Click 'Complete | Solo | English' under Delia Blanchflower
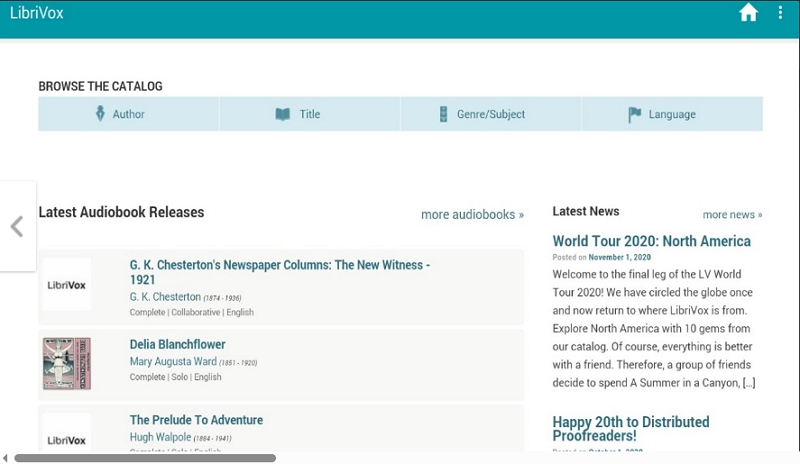The width and height of the screenshot is (800, 464). [175, 377]
